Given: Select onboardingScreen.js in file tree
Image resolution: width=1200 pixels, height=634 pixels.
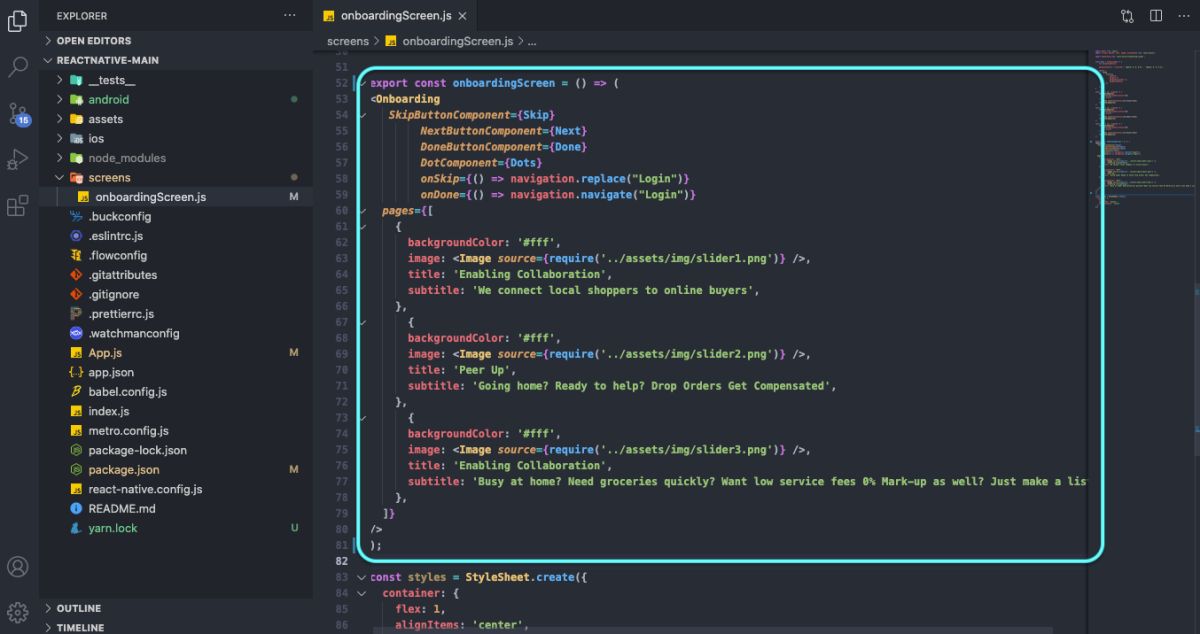Looking at the screenshot, I should (x=176, y=197).
